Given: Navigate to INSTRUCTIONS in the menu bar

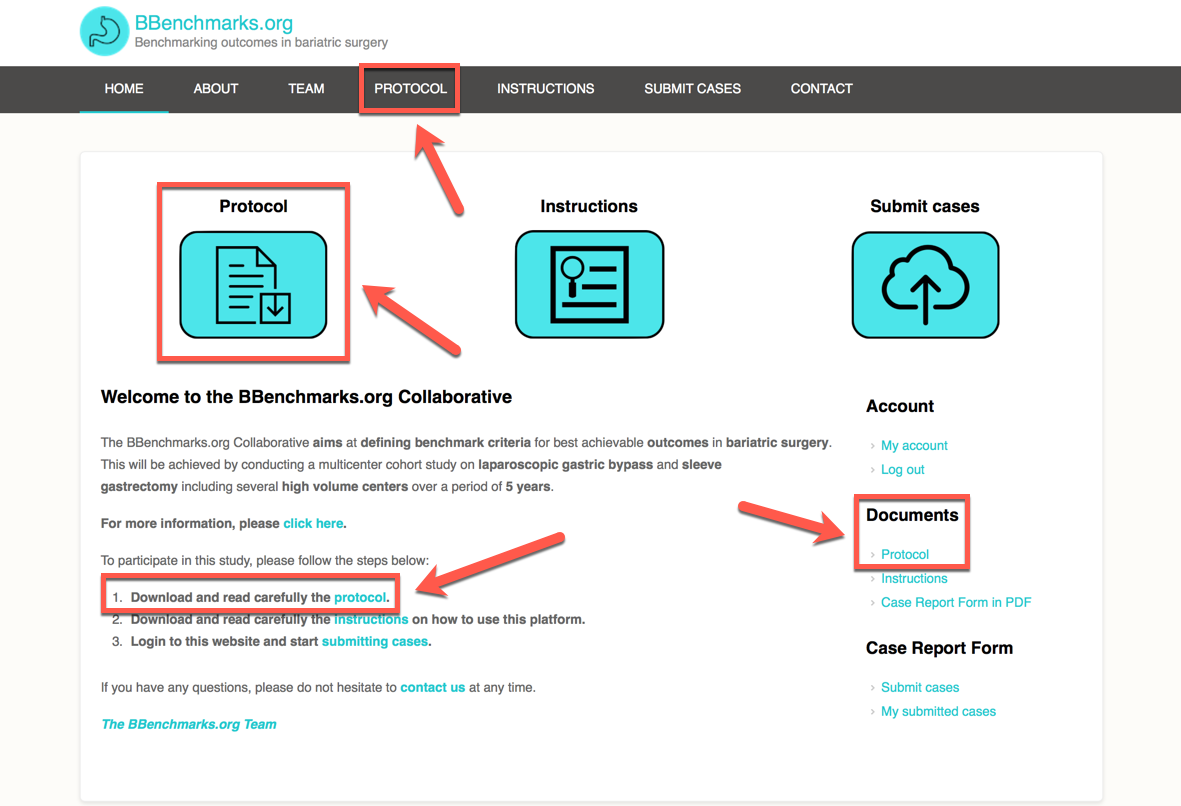Looking at the screenshot, I should point(545,89).
